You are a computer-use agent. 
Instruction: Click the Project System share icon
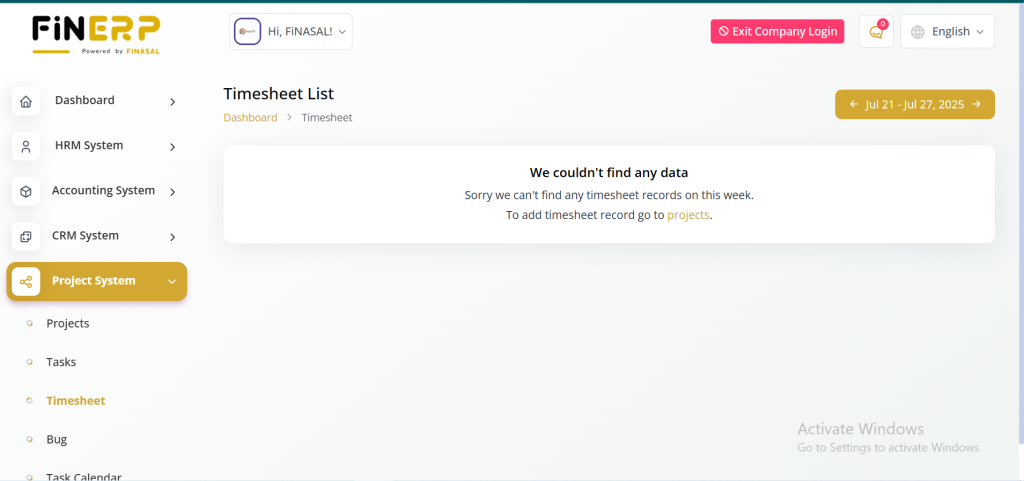(26, 282)
